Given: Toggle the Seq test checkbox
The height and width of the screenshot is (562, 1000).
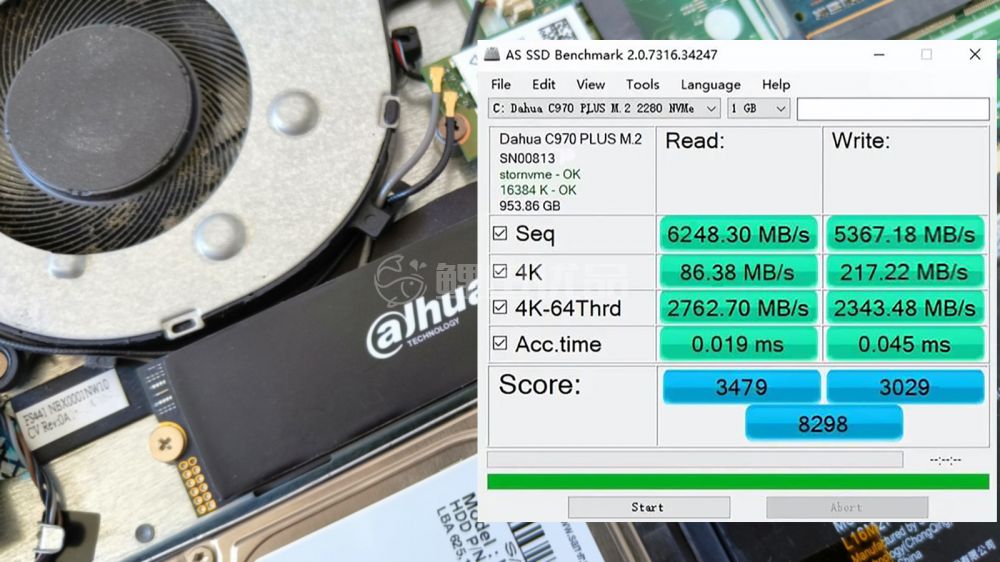Looking at the screenshot, I should pos(500,233).
